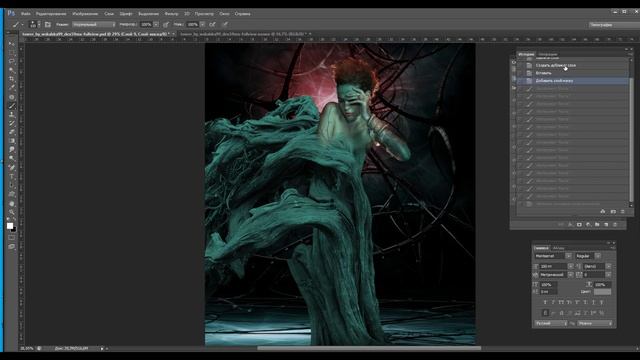Select the Lasso tool
640x360 pixels.
12,61
